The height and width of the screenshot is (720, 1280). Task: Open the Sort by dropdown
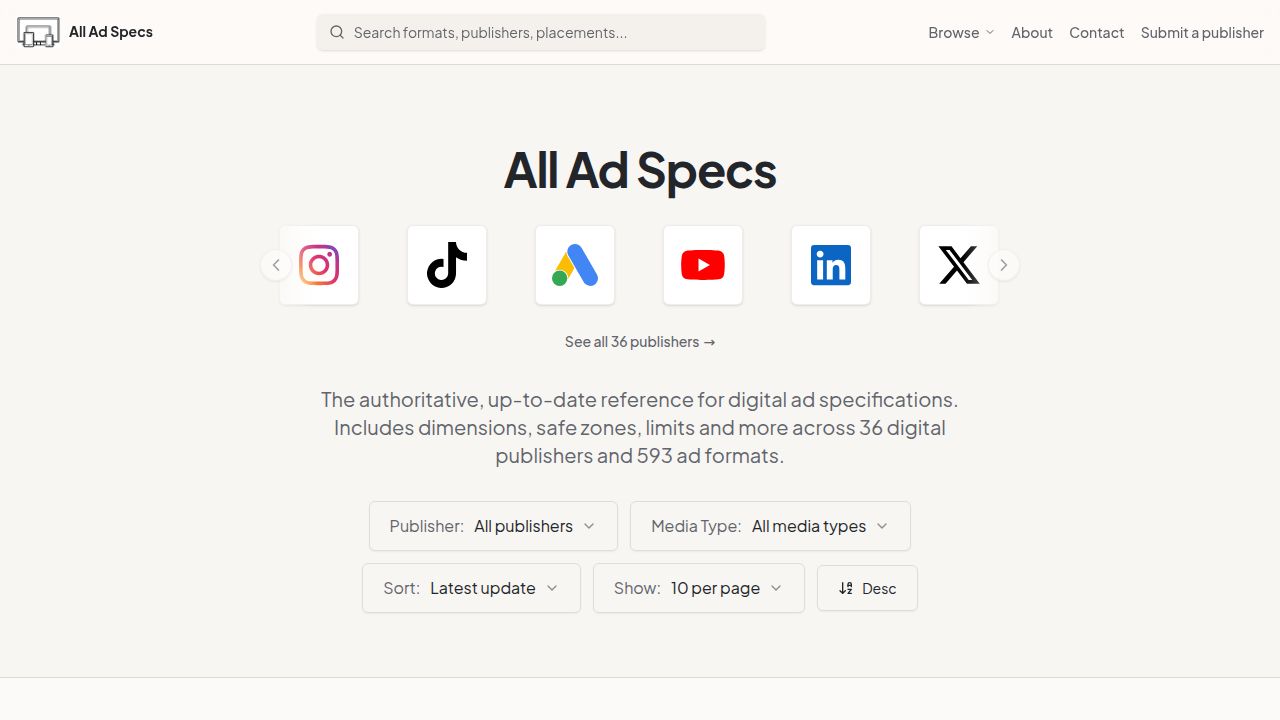click(471, 588)
